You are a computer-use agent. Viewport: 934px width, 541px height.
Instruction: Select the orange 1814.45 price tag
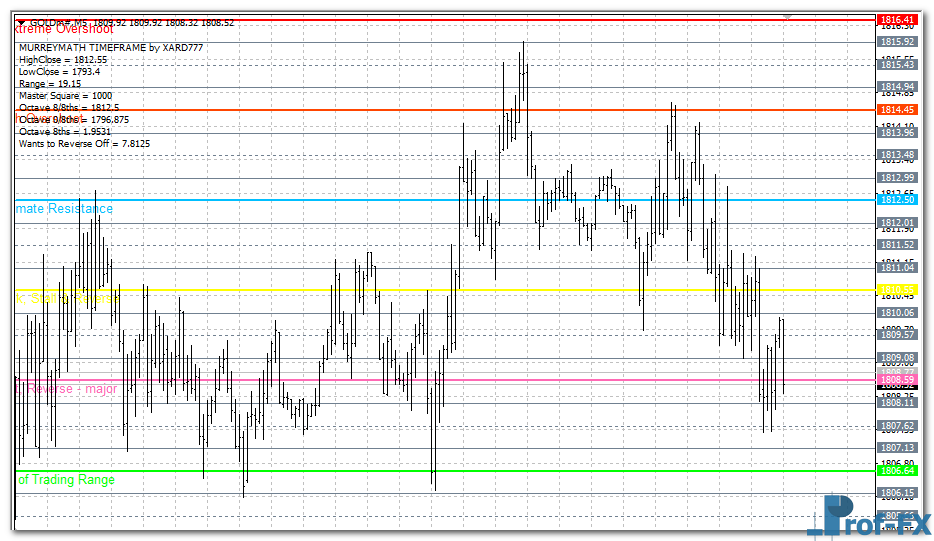(896, 109)
